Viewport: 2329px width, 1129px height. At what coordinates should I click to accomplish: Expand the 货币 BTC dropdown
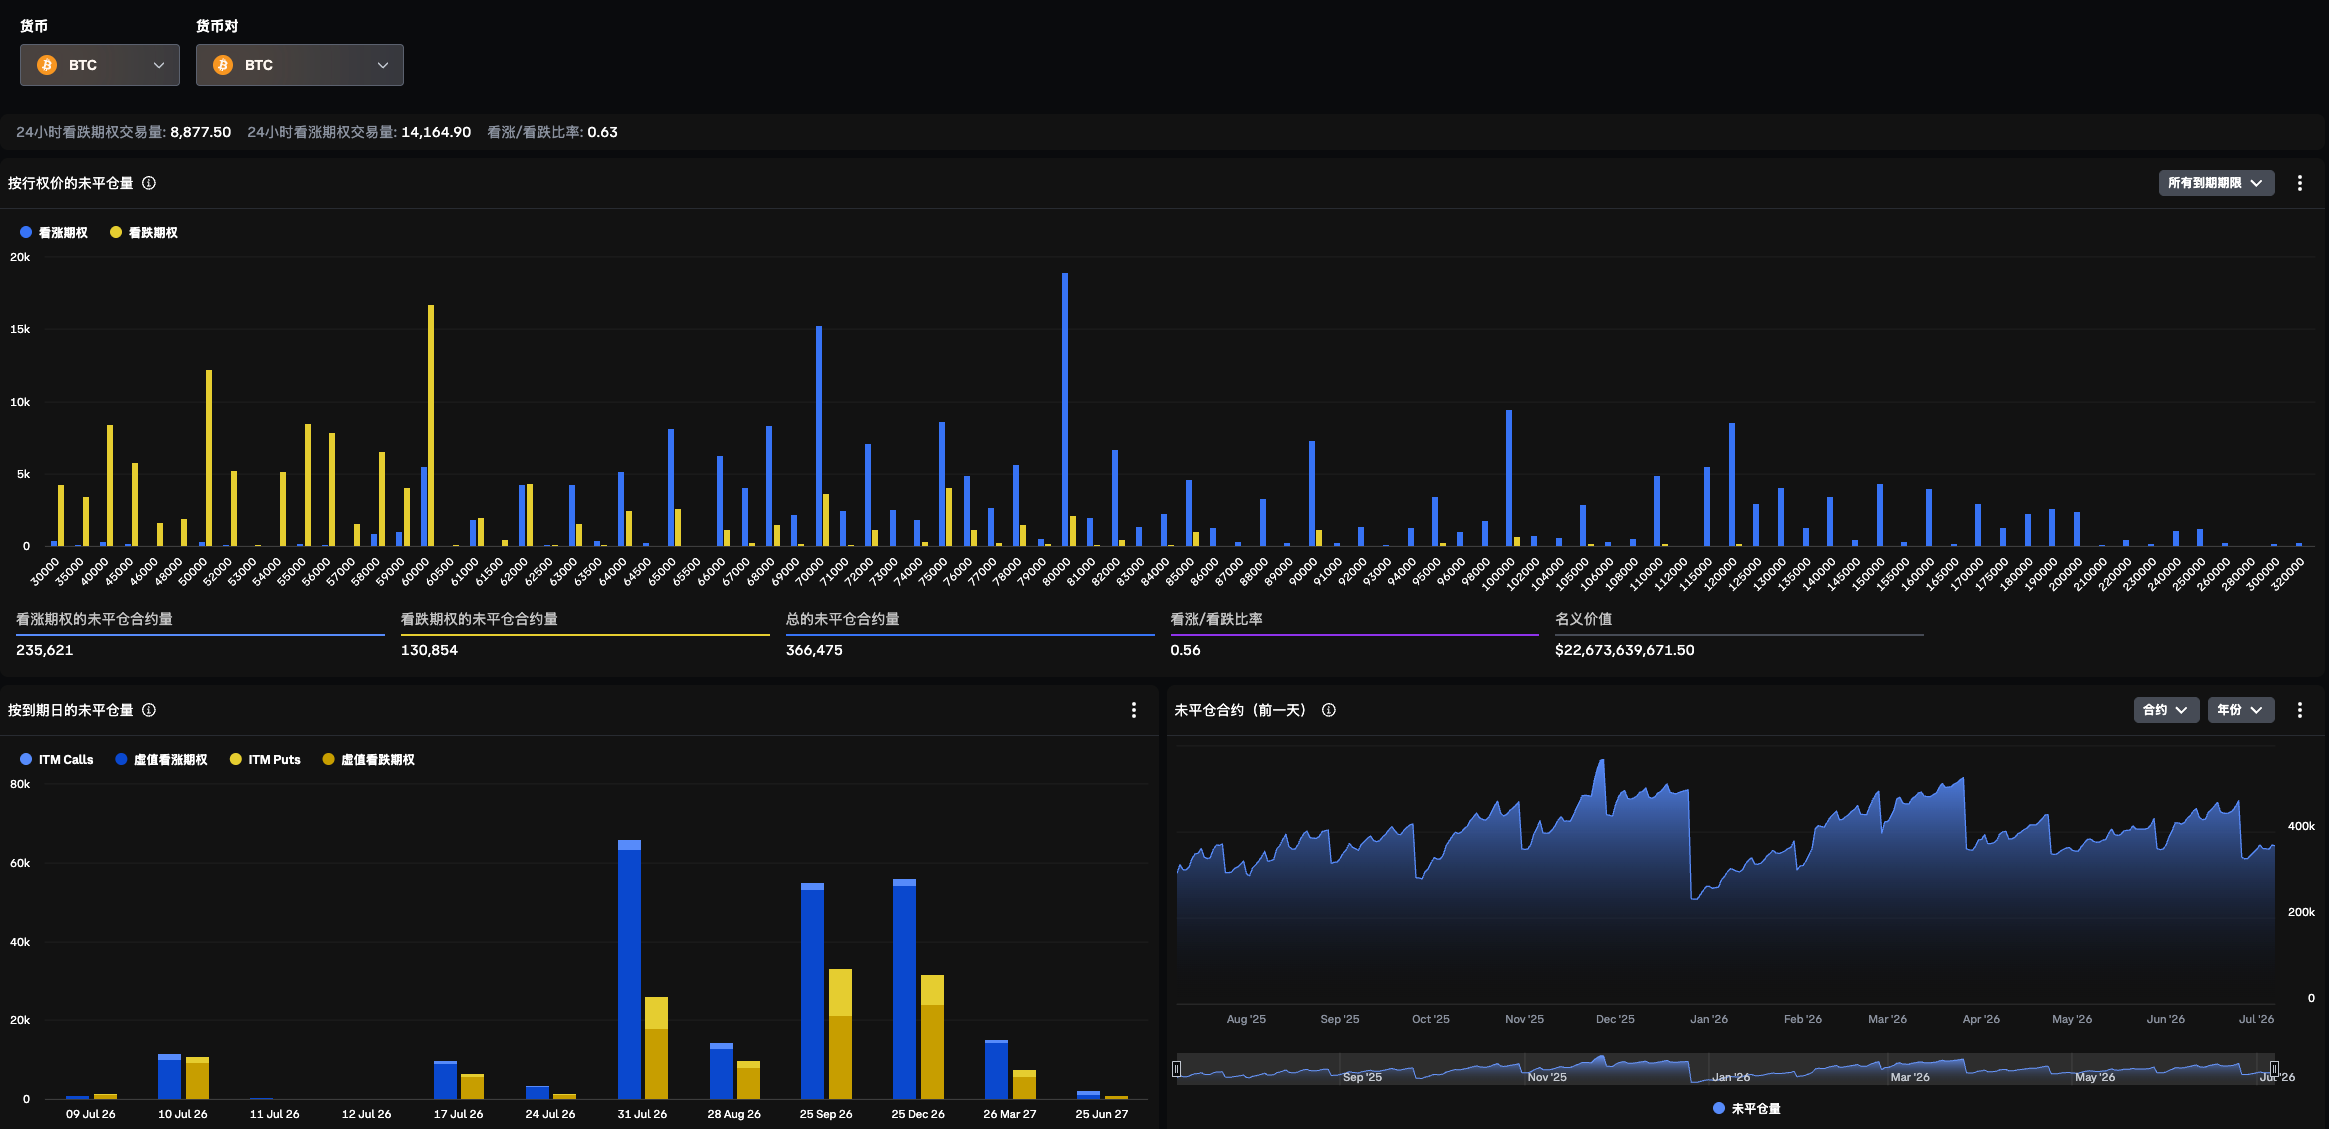(x=100, y=65)
